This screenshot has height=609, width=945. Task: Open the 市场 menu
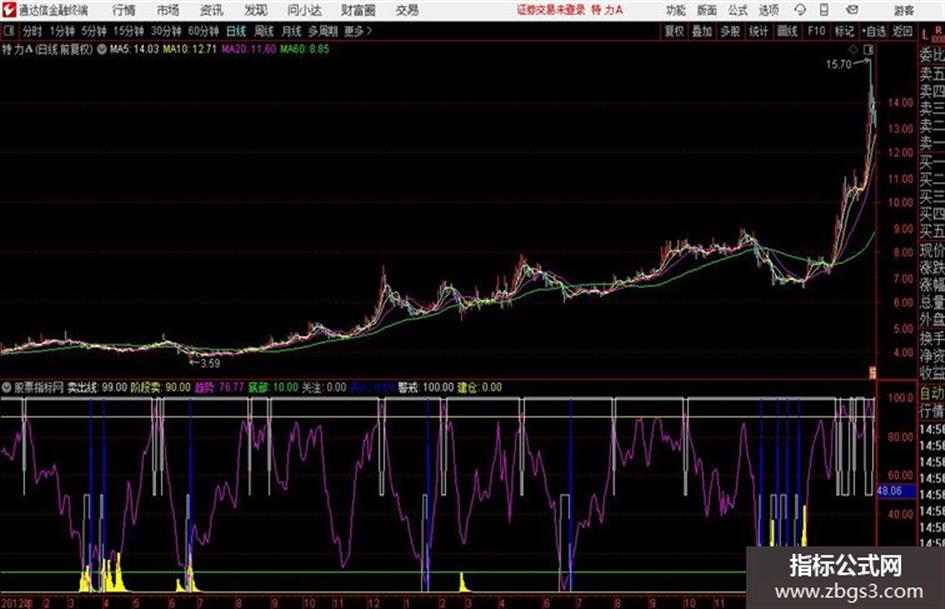168,10
